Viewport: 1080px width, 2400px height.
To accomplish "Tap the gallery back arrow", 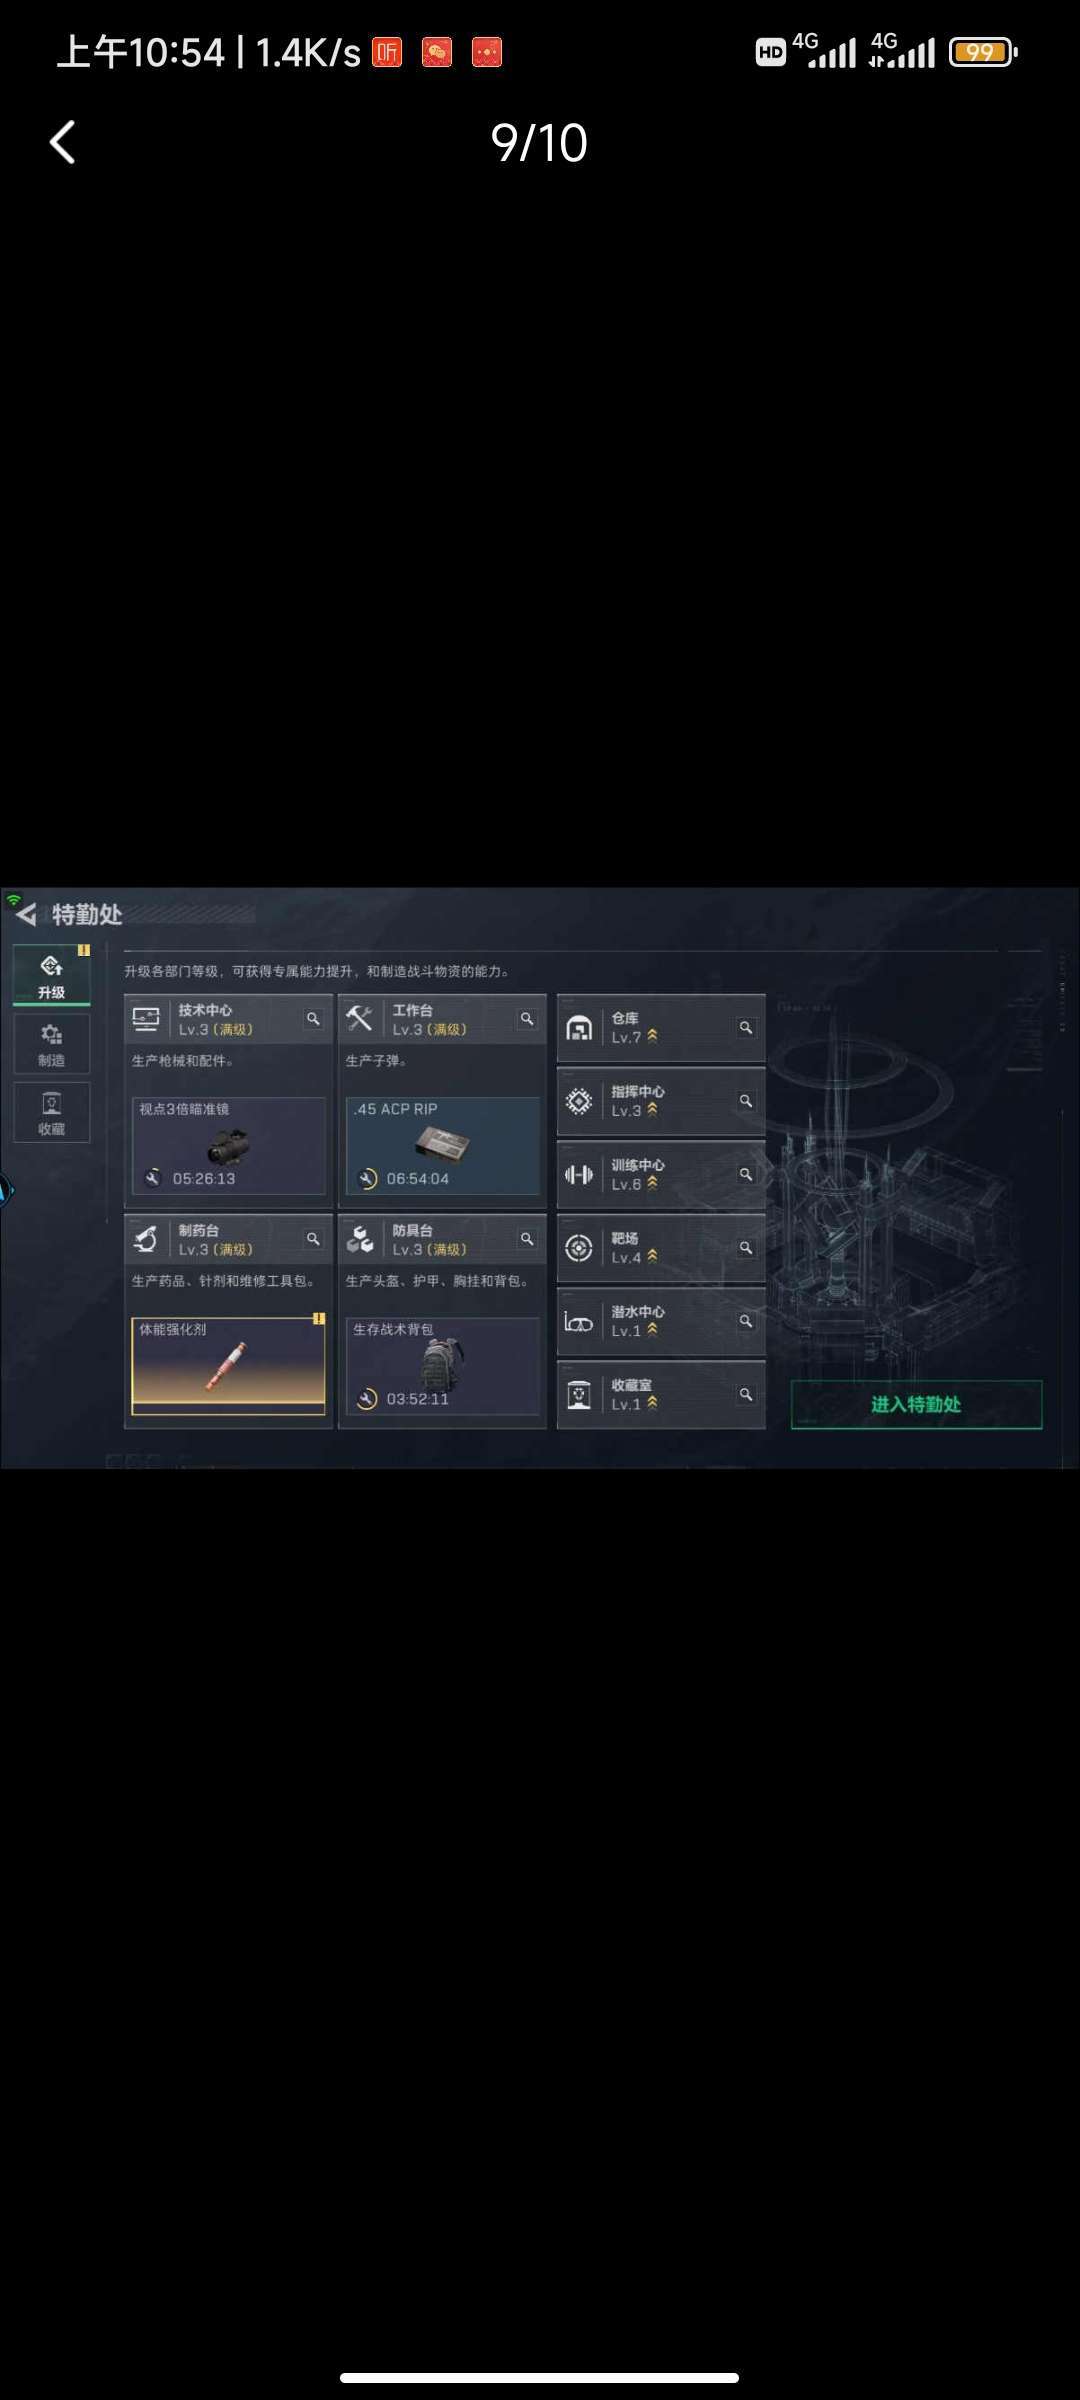I will click(63, 142).
